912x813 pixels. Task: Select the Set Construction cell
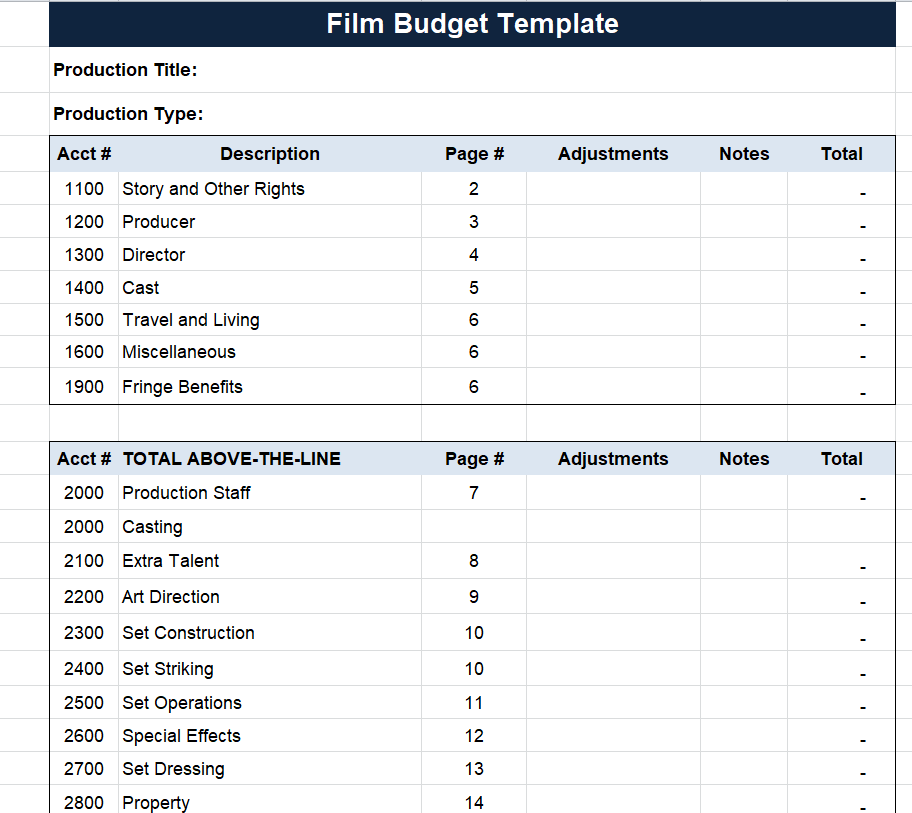tap(188, 633)
